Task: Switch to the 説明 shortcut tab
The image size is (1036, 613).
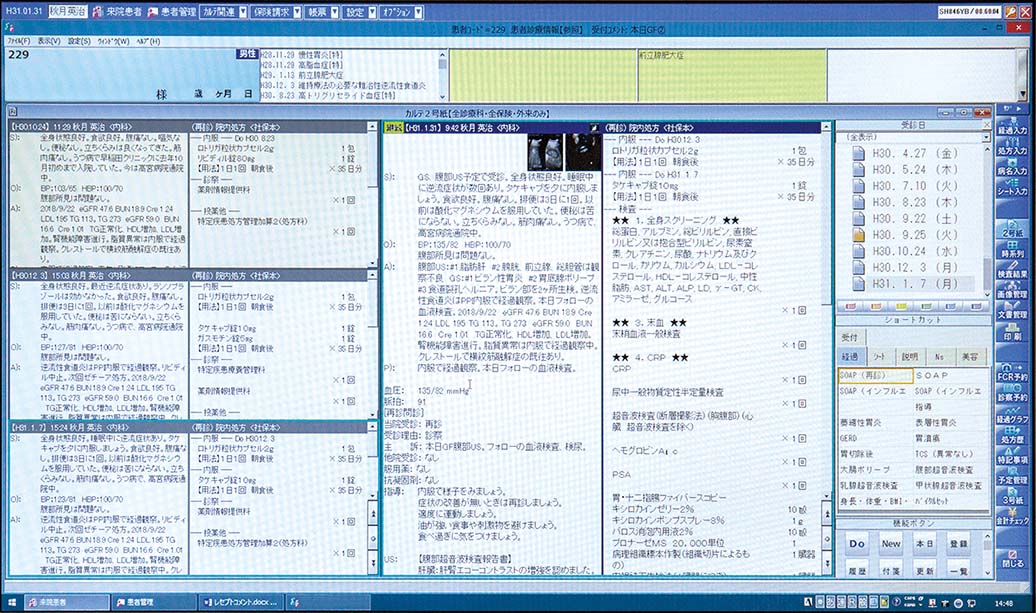Action: click(x=910, y=356)
